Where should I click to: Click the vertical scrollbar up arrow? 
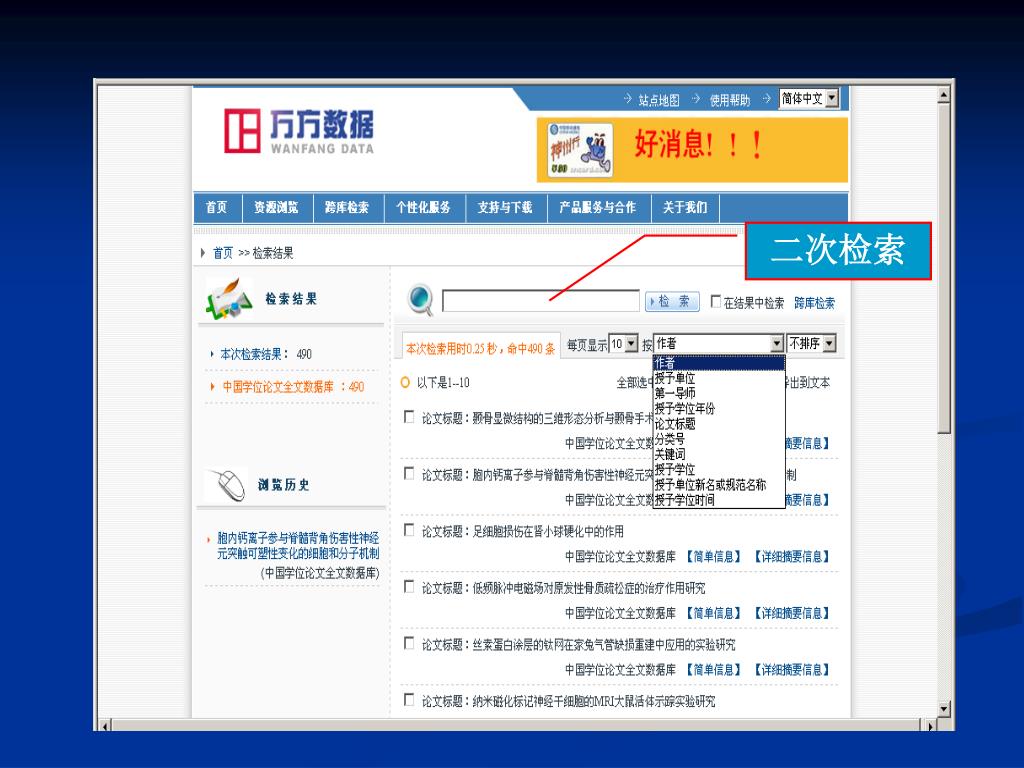pyautogui.click(x=944, y=95)
